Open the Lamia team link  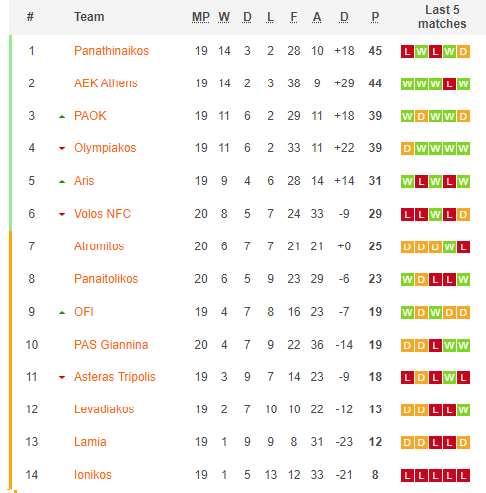point(90,442)
